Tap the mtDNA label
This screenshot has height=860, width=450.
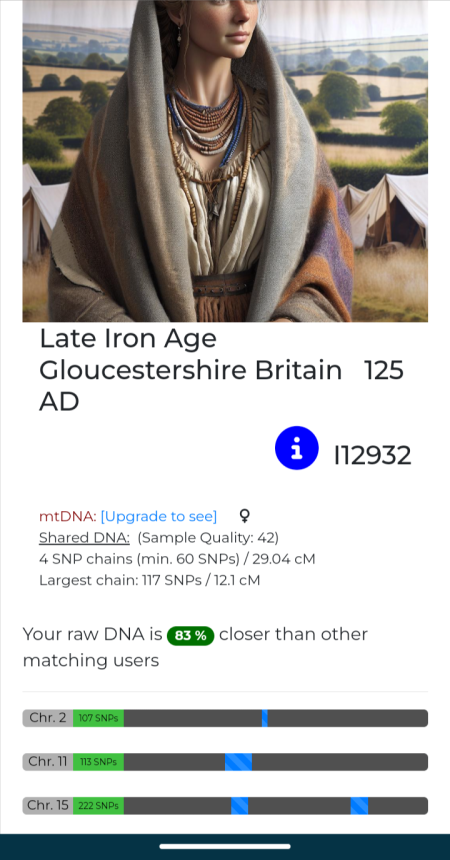click(68, 516)
